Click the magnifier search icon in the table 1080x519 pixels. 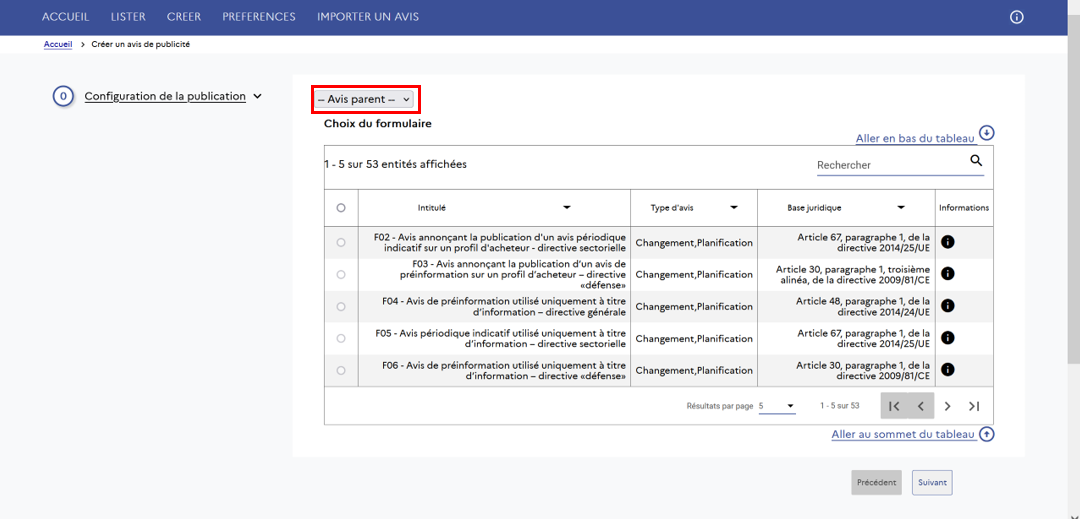(976, 160)
